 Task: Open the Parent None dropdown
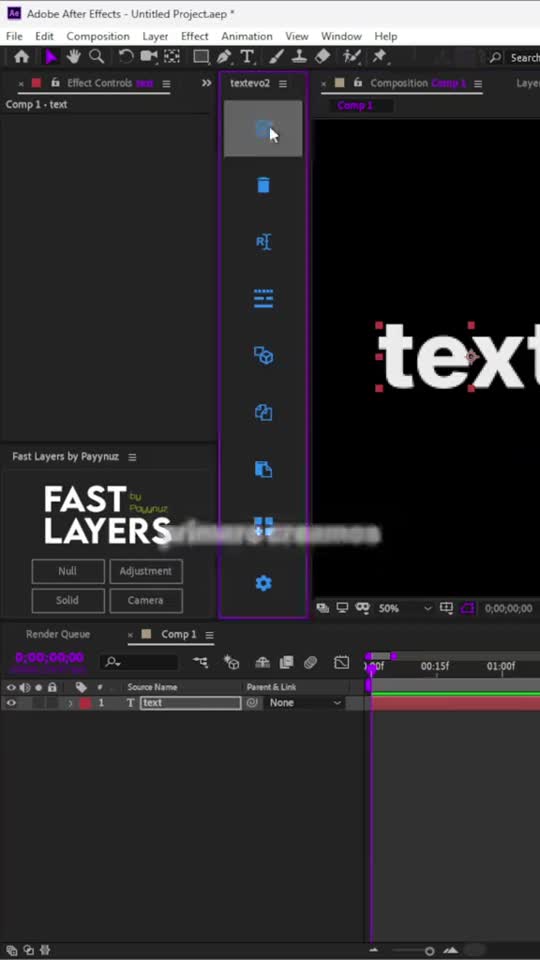point(304,703)
